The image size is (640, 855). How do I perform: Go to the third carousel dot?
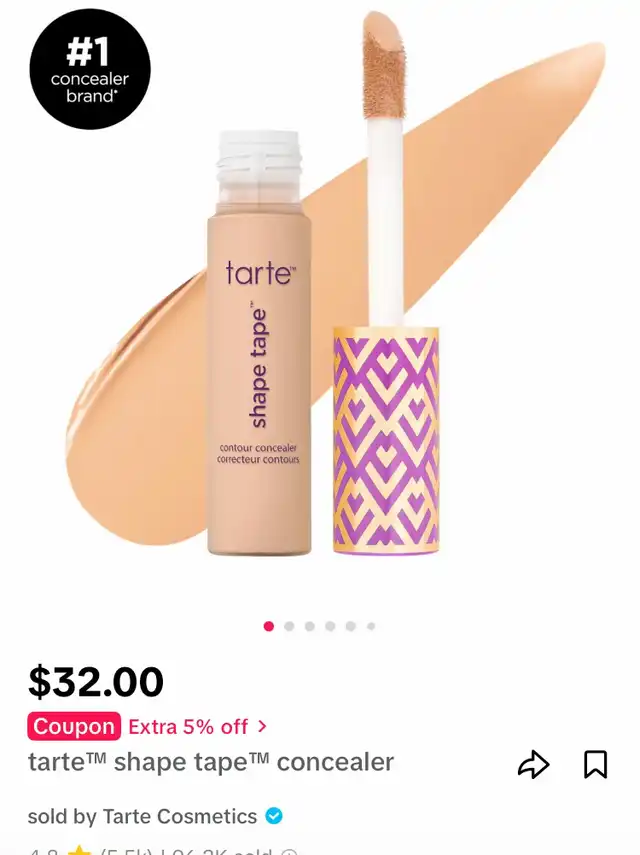coord(310,626)
